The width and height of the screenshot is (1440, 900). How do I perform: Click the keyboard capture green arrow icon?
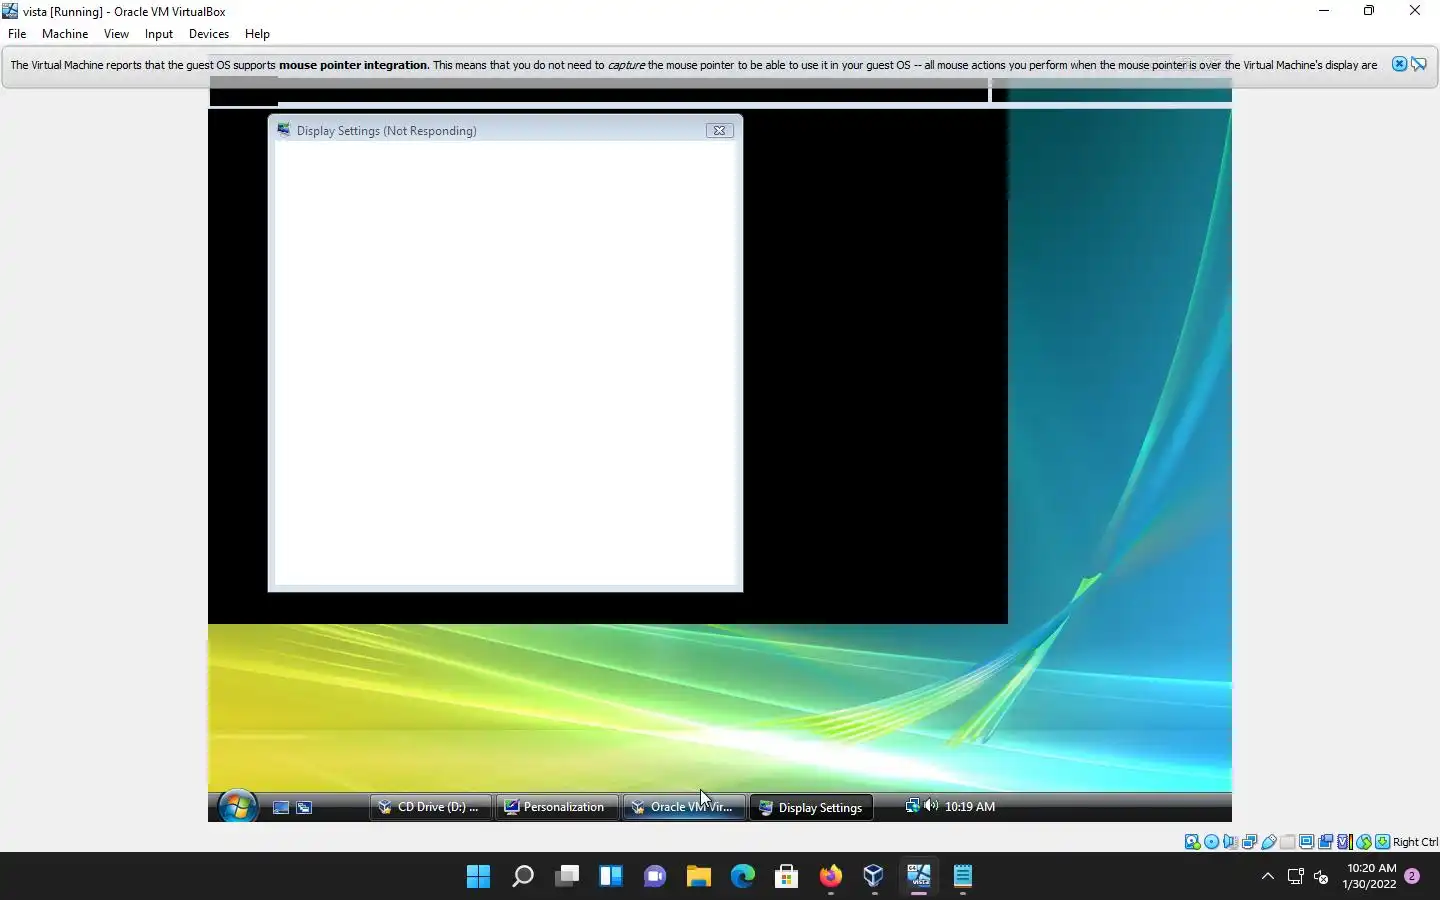click(x=1383, y=842)
